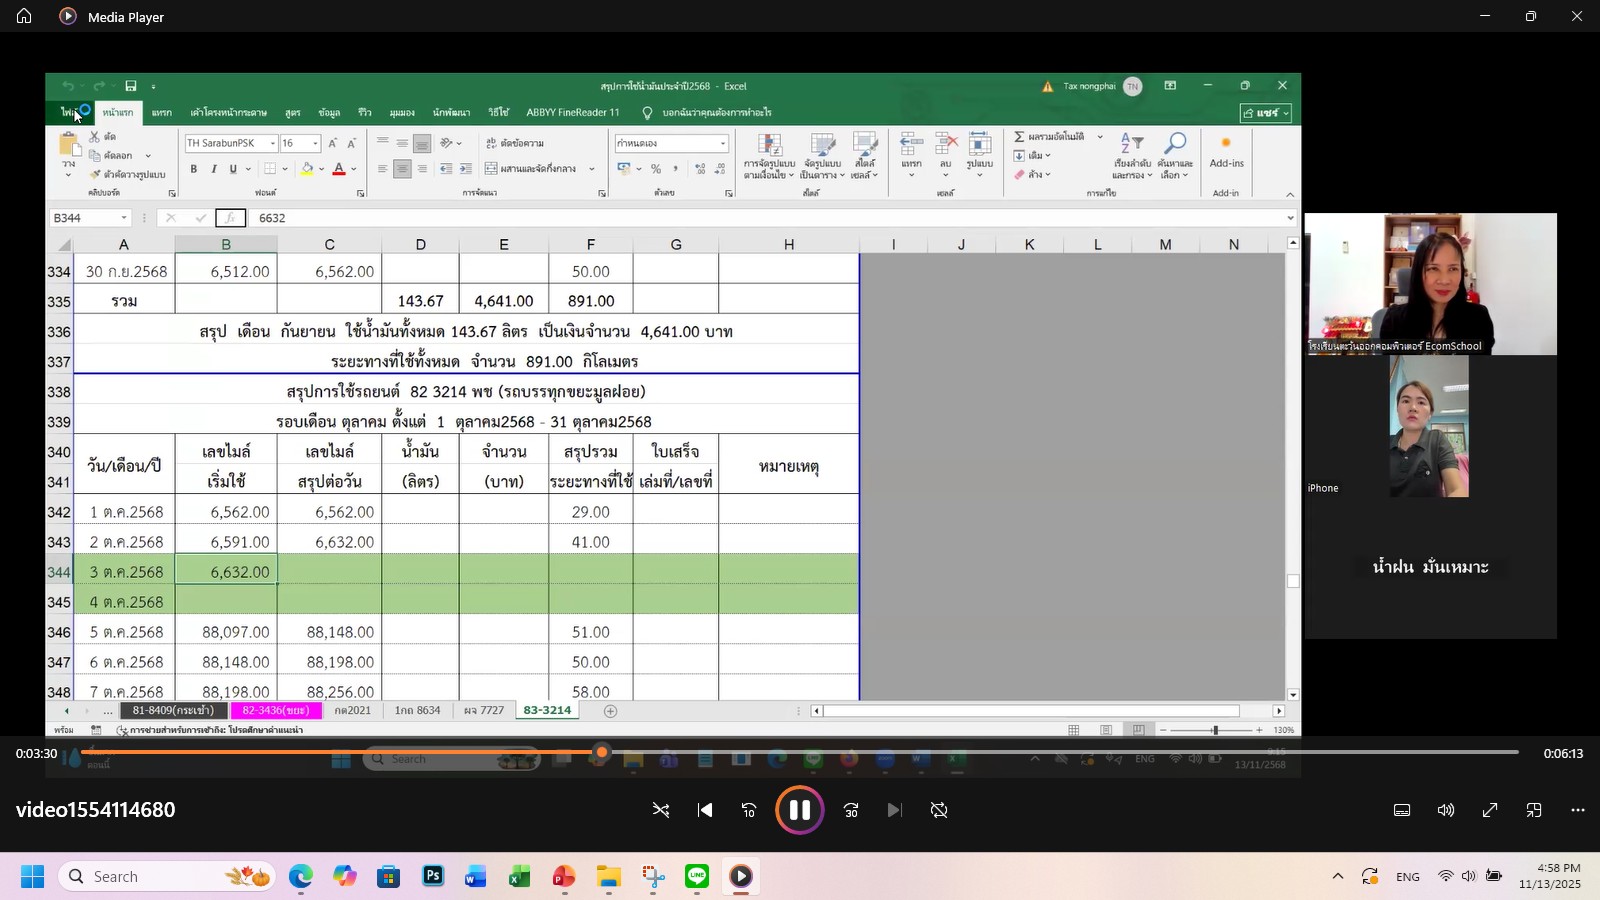Enter full screen video mode
Image resolution: width=1600 pixels, height=900 pixels.
(1490, 810)
